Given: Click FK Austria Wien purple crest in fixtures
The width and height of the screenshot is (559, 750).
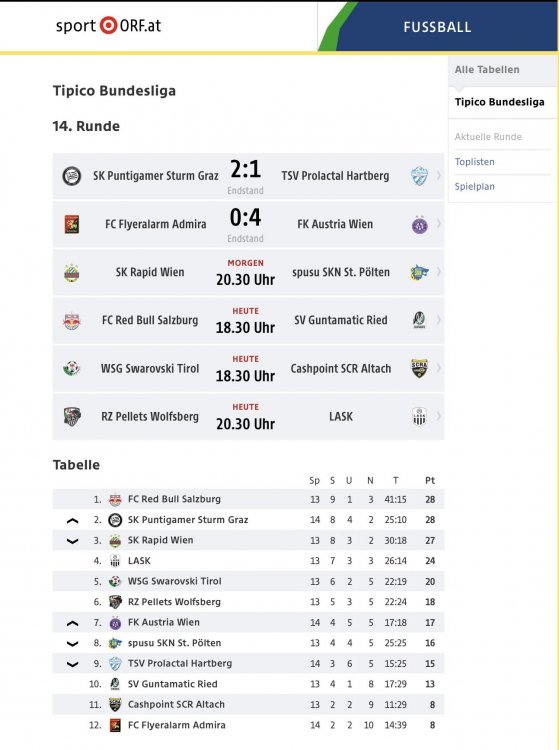Looking at the screenshot, I should (x=419, y=224).
